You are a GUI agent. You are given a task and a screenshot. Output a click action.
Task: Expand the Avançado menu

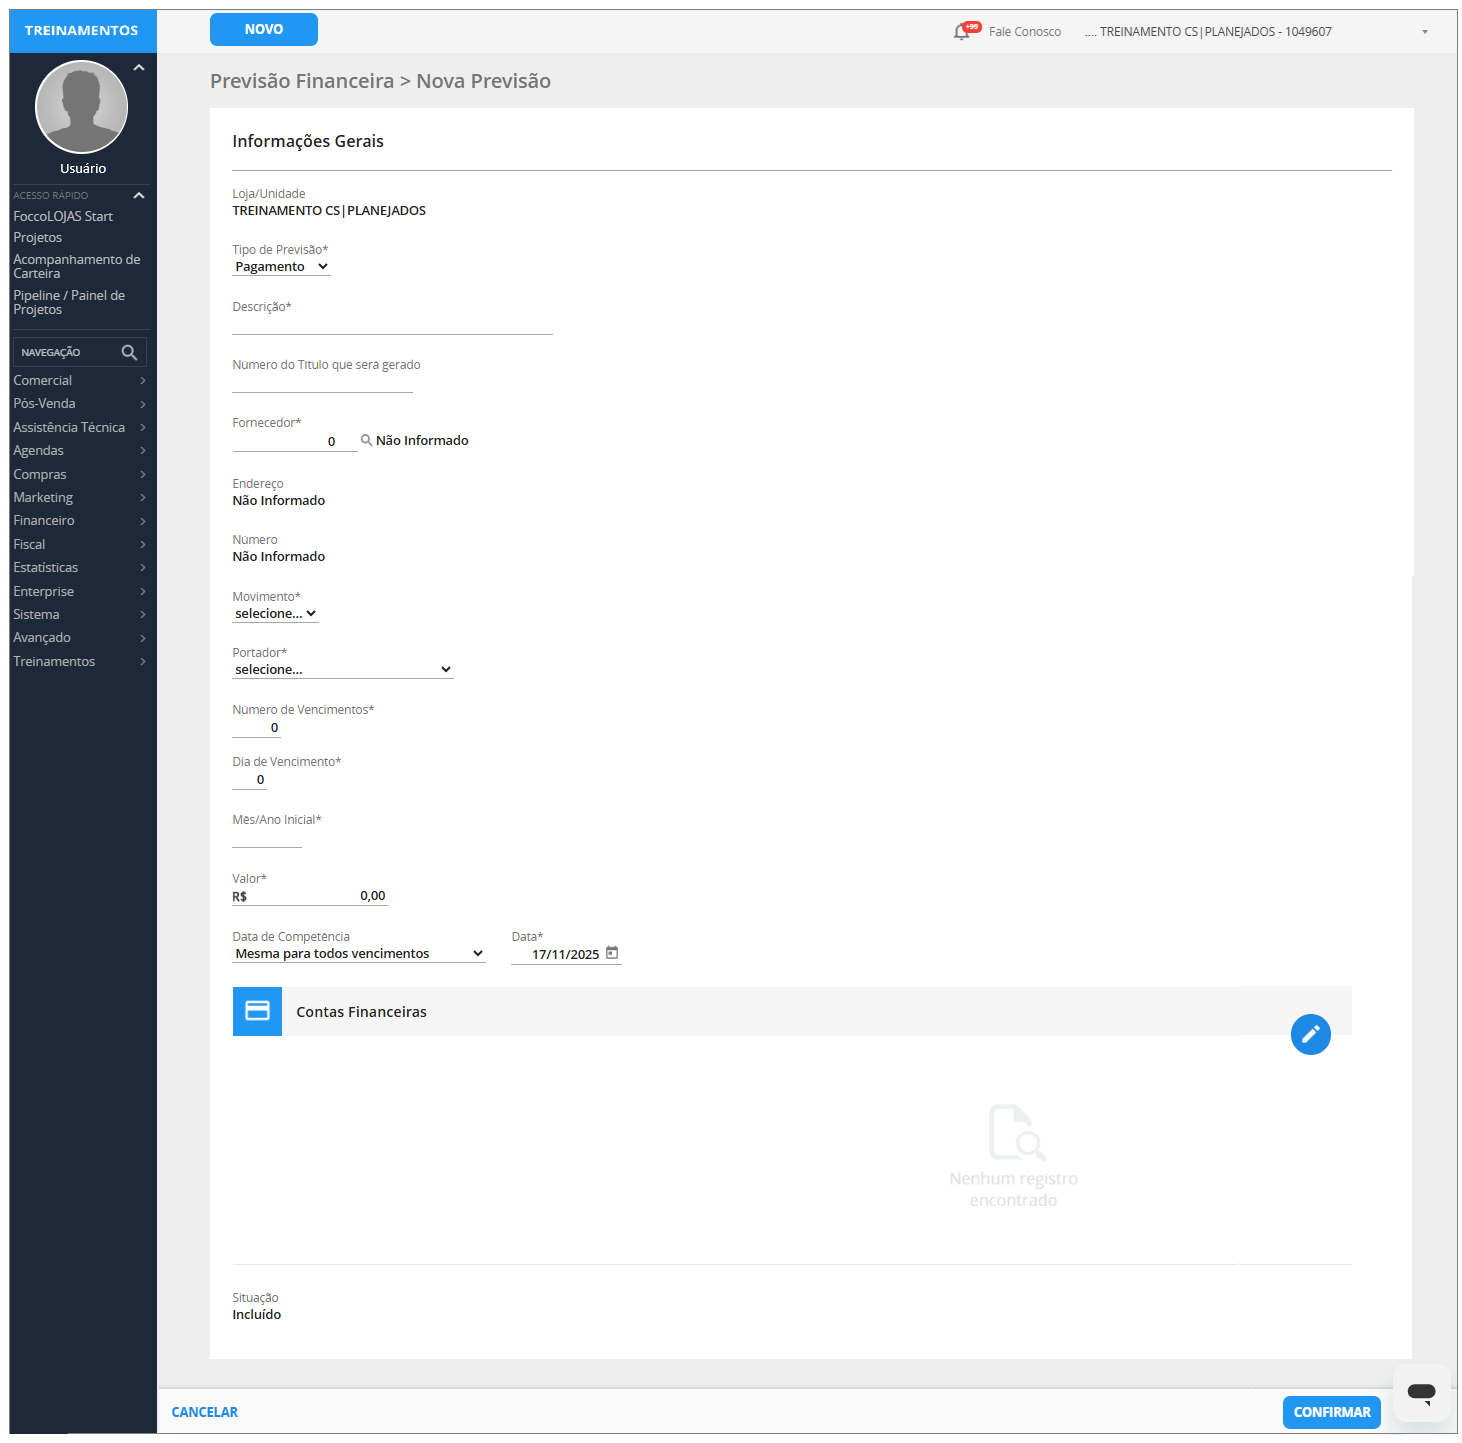click(x=80, y=638)
